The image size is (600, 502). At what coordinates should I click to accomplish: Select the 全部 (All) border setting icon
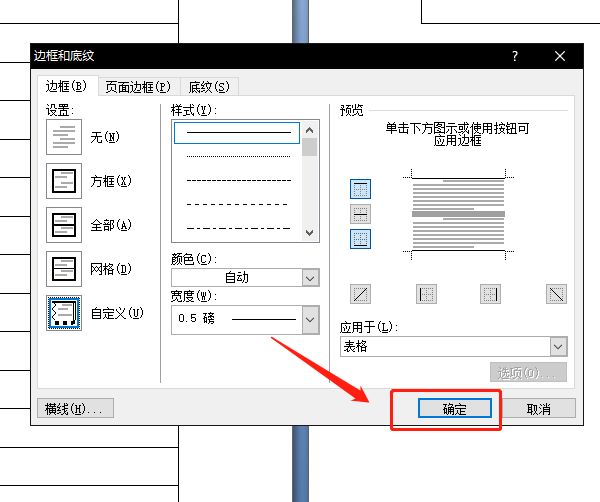tap(64, 225)
